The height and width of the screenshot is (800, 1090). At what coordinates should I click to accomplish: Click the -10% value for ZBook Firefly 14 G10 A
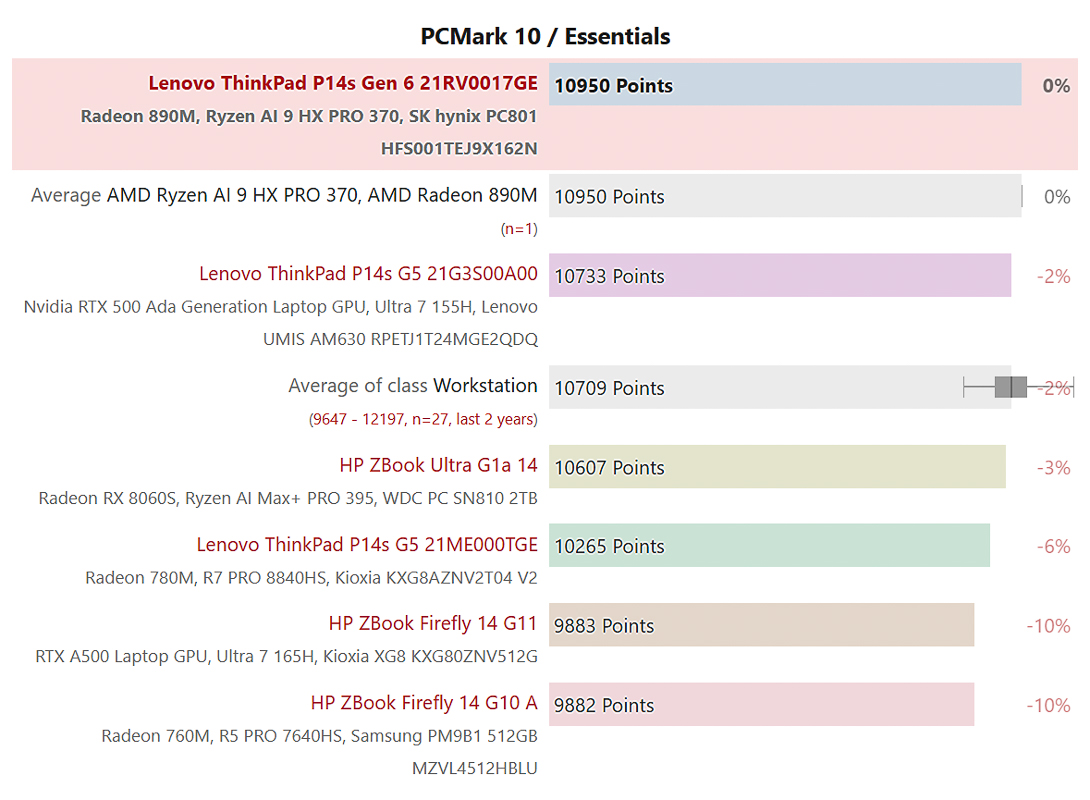(x=1048, y=705)
